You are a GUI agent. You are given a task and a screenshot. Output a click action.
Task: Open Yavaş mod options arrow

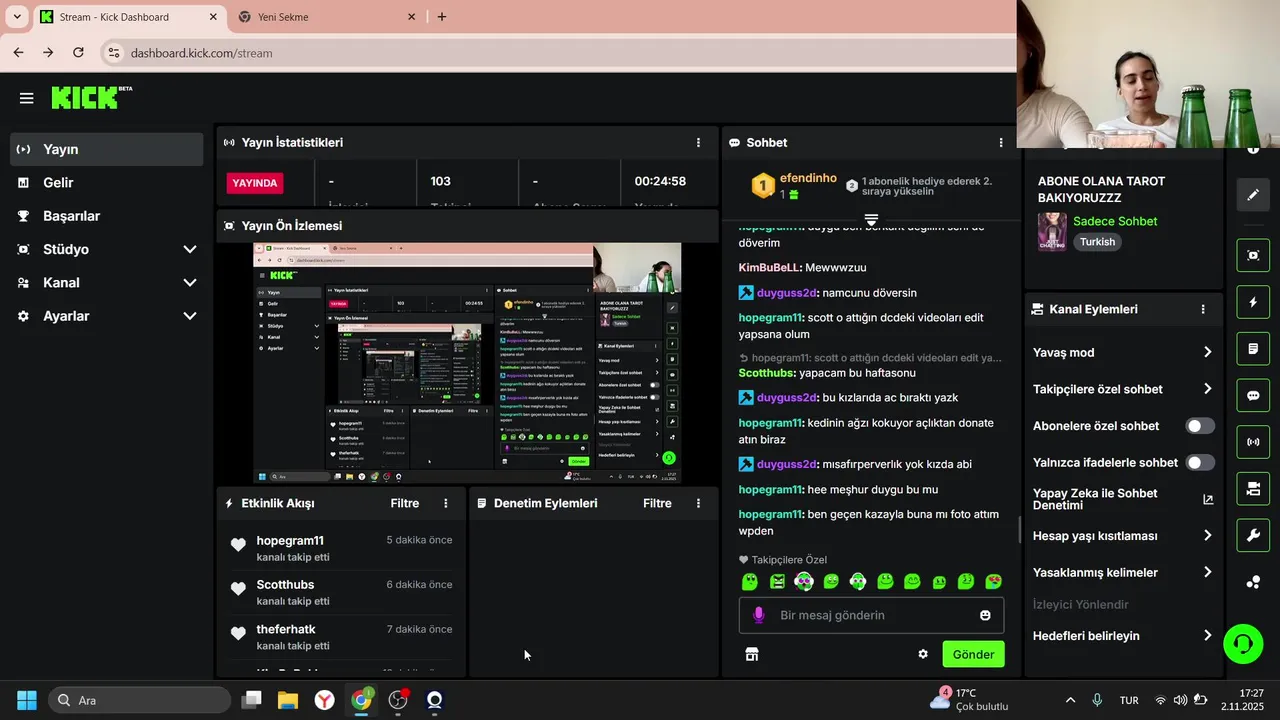point(1208,352)
